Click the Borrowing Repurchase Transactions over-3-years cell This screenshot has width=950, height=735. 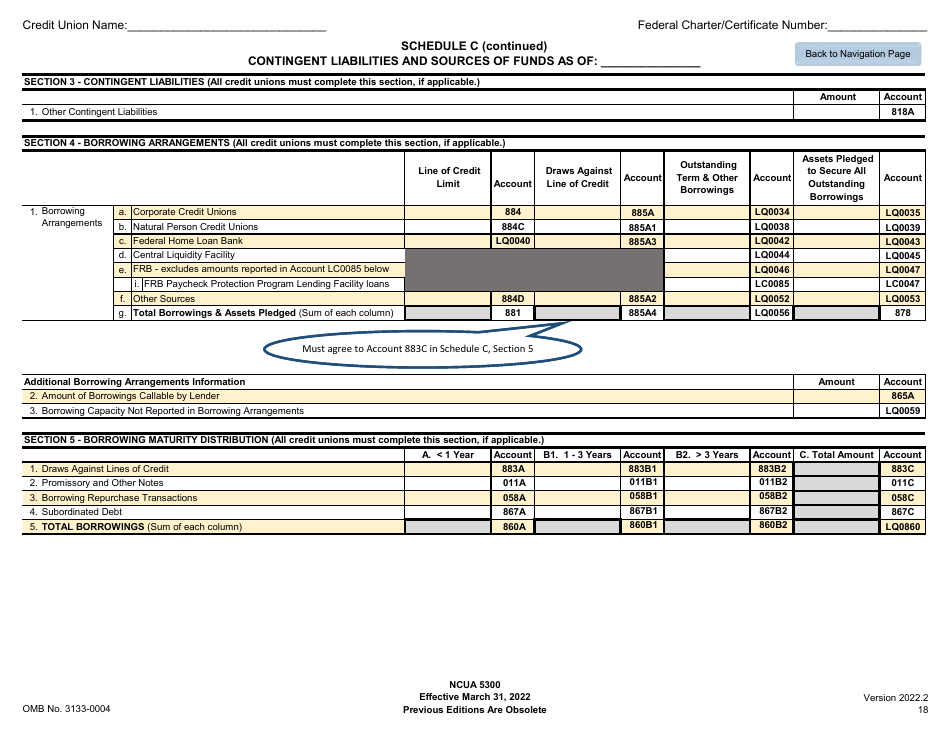707,497
